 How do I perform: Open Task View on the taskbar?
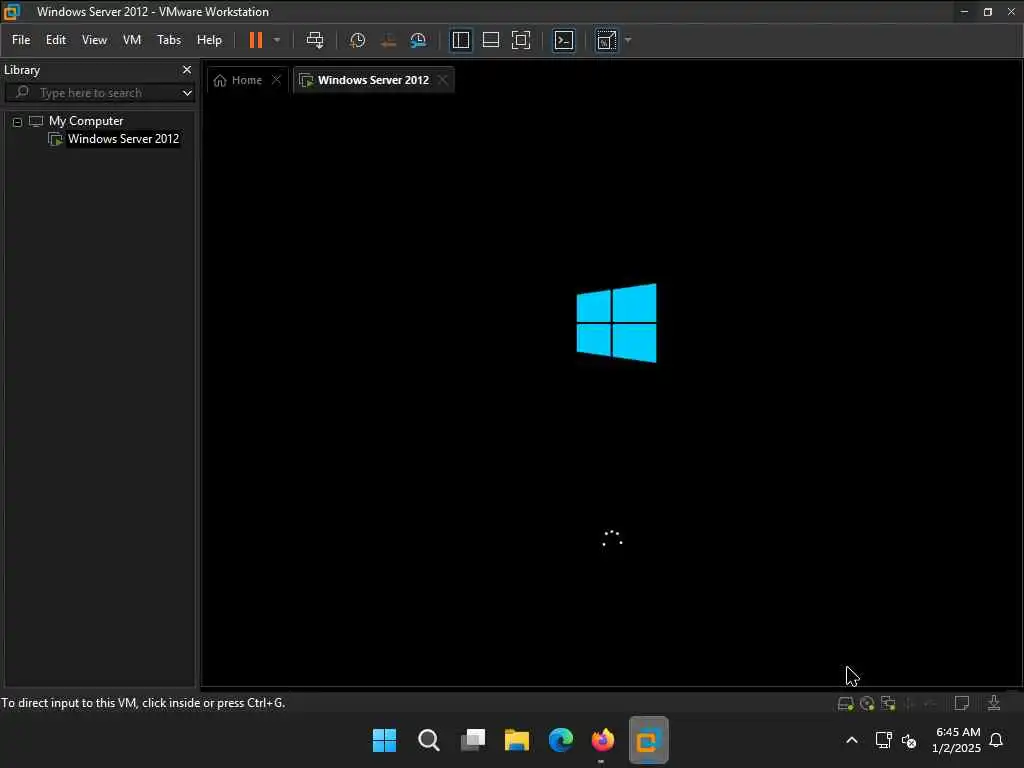click(x=473, y=741)
